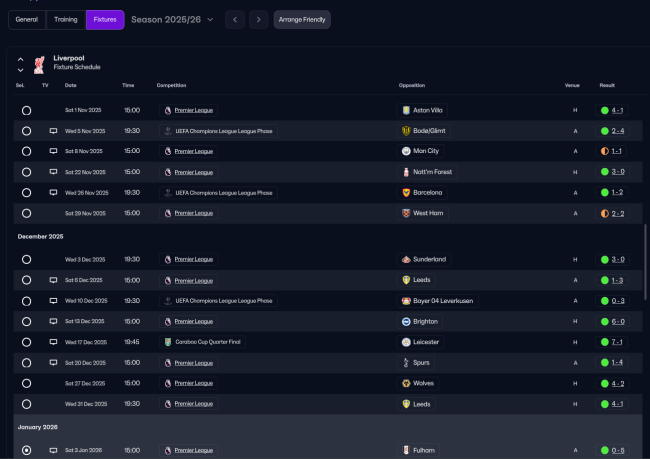The height and width of the screenshot is (459, 650).
Task: Collapse the Liverpool Fixture Schedule panel
Action: [20, 59]
